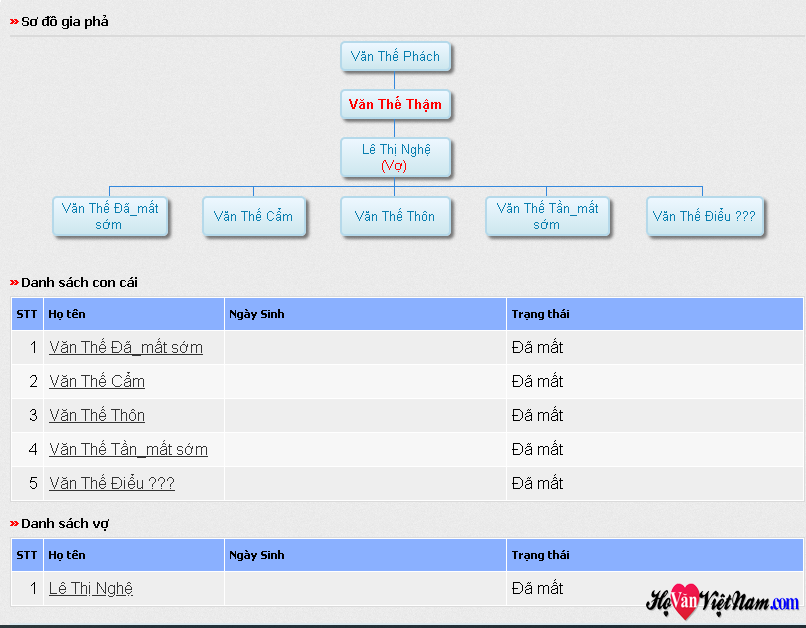This screenshot has height=628, width=806.
Task: Follow Văn Thế Cẩm link in children list
Action: pos(97,382)
